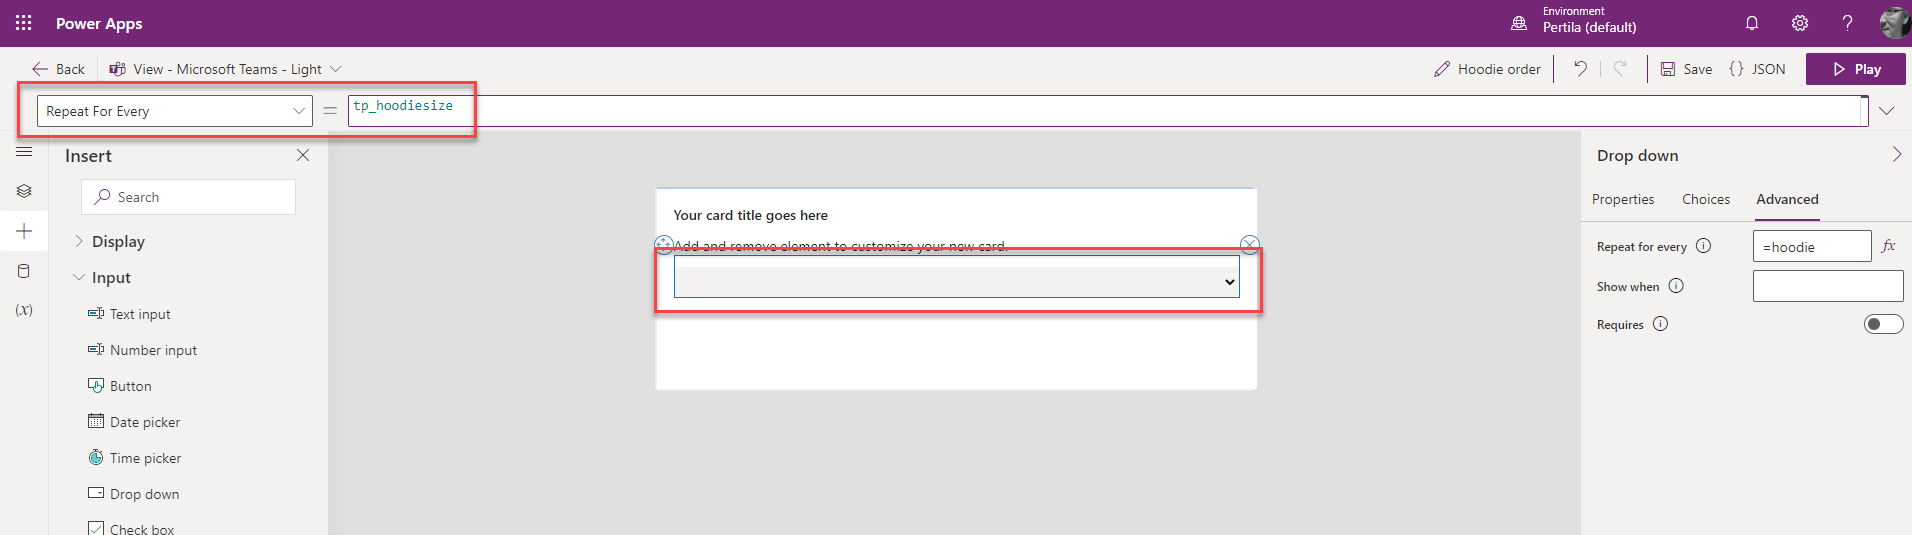Viewport: 1912px width, 535px height.
Task: Expand the formula bar chevron
Action: click(x=1887, y=111)
